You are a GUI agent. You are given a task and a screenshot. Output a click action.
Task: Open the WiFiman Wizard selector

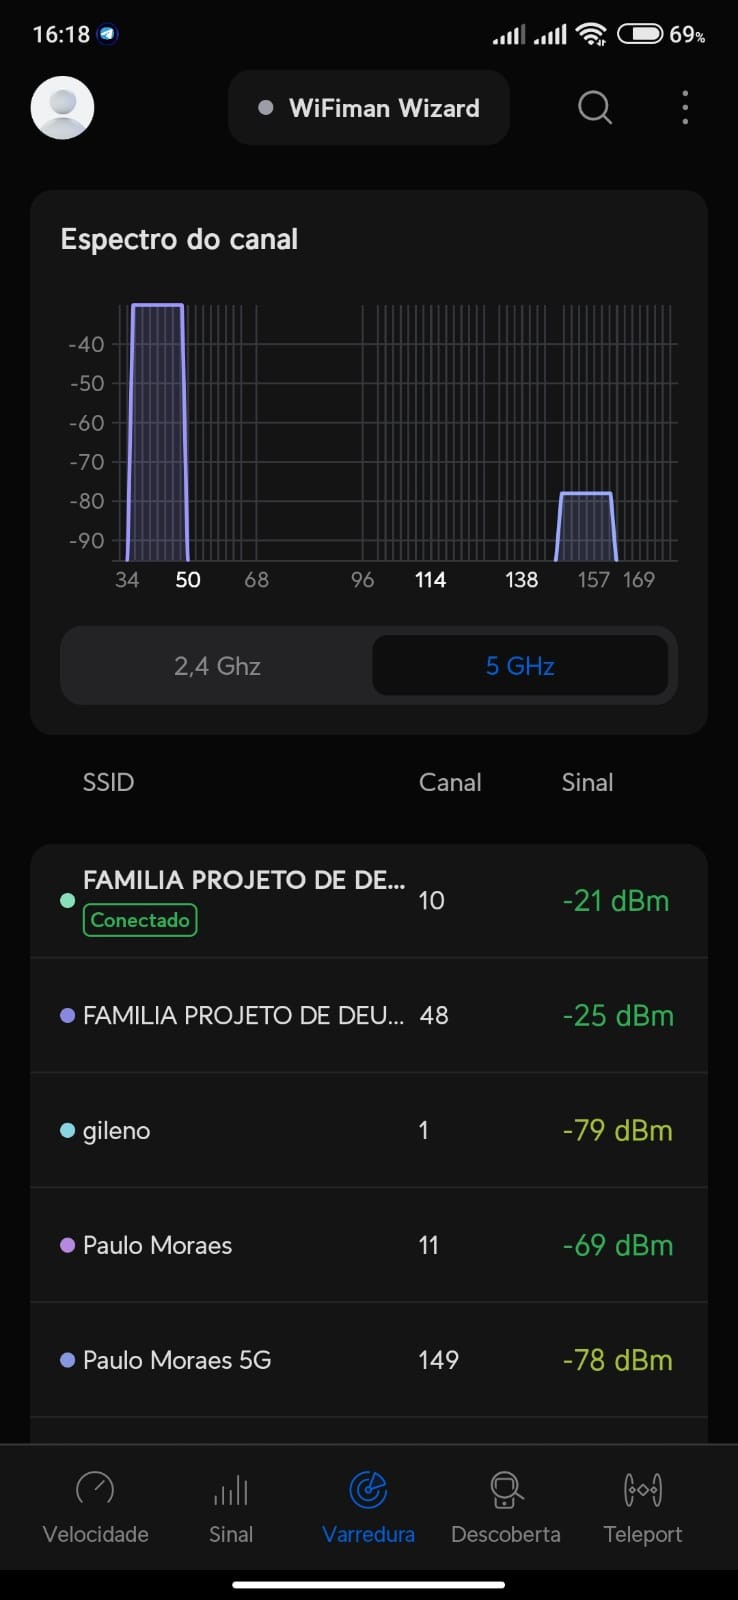pos(369,108)
